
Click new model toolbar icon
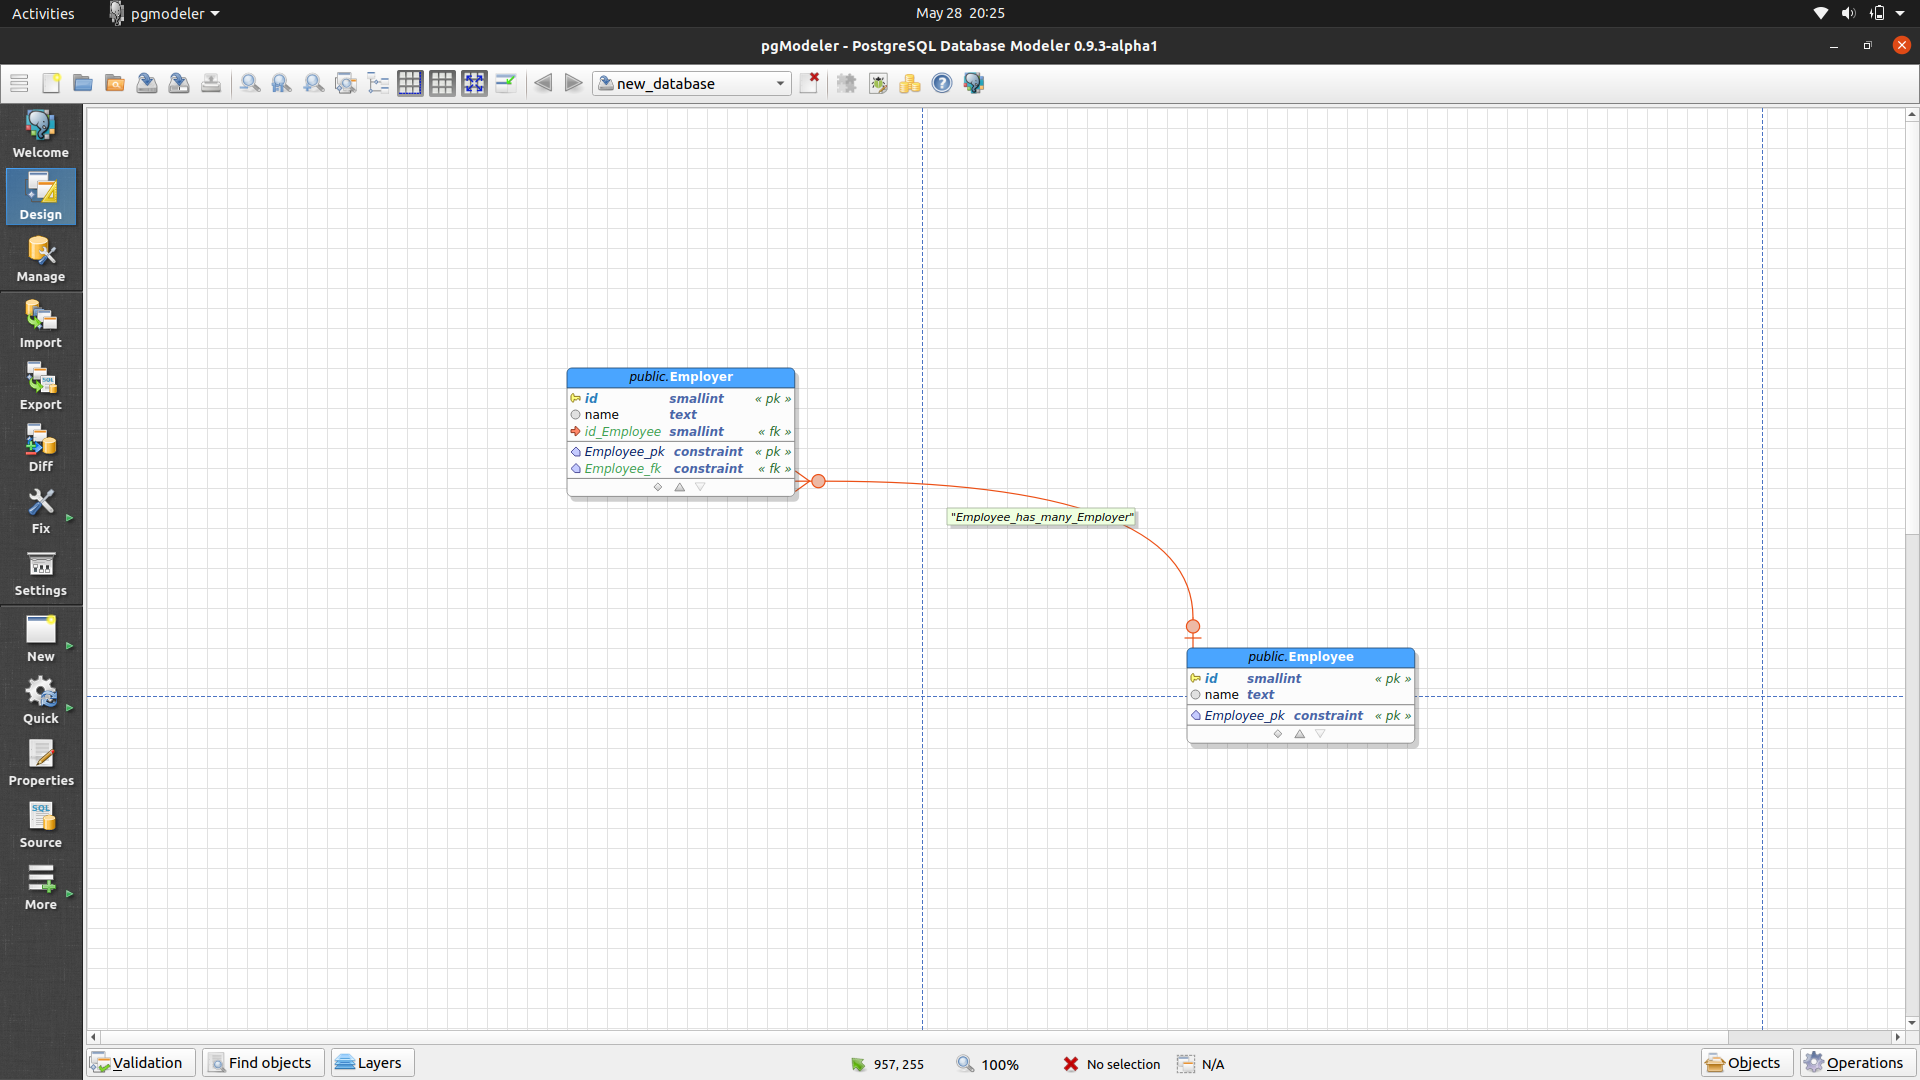tap(51, 83)
